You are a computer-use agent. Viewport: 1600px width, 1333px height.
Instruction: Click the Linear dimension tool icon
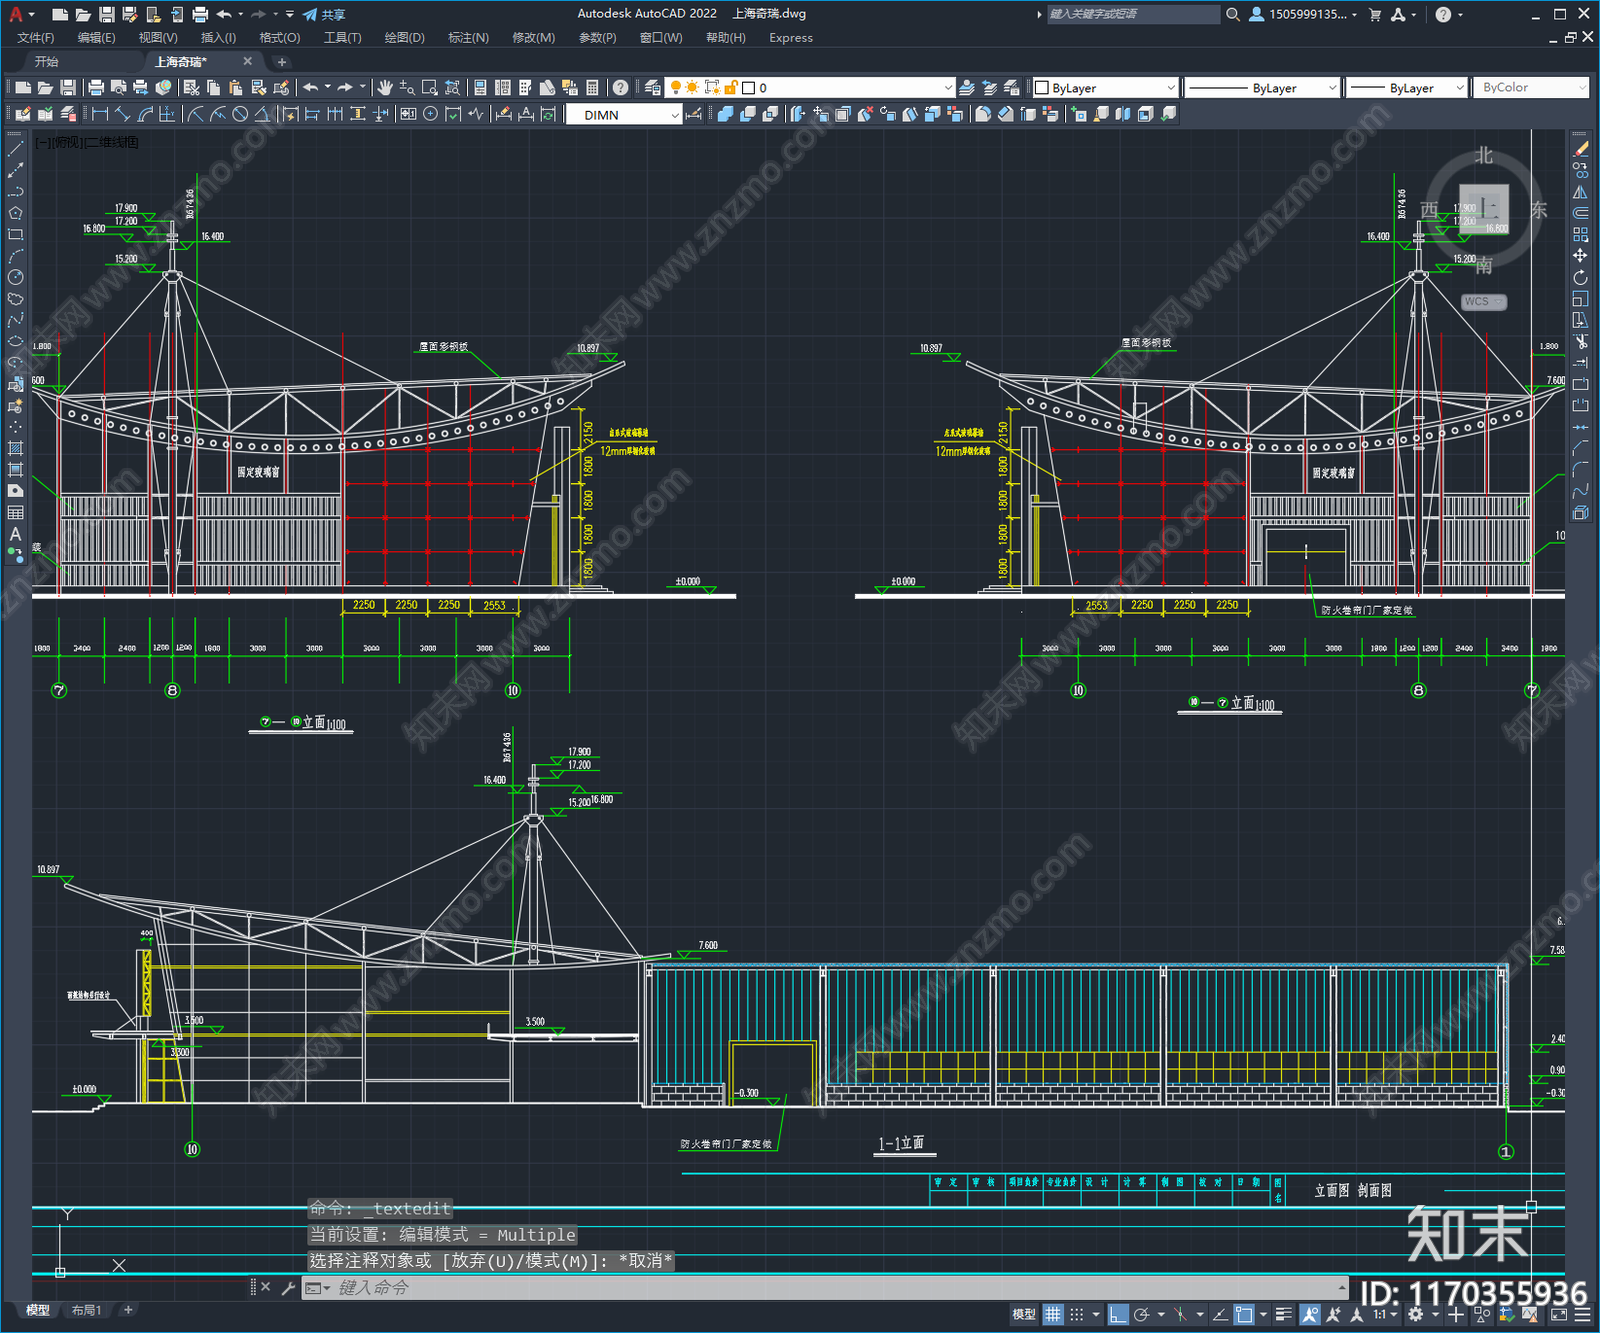pyautogui.click(x=100, y=114)
